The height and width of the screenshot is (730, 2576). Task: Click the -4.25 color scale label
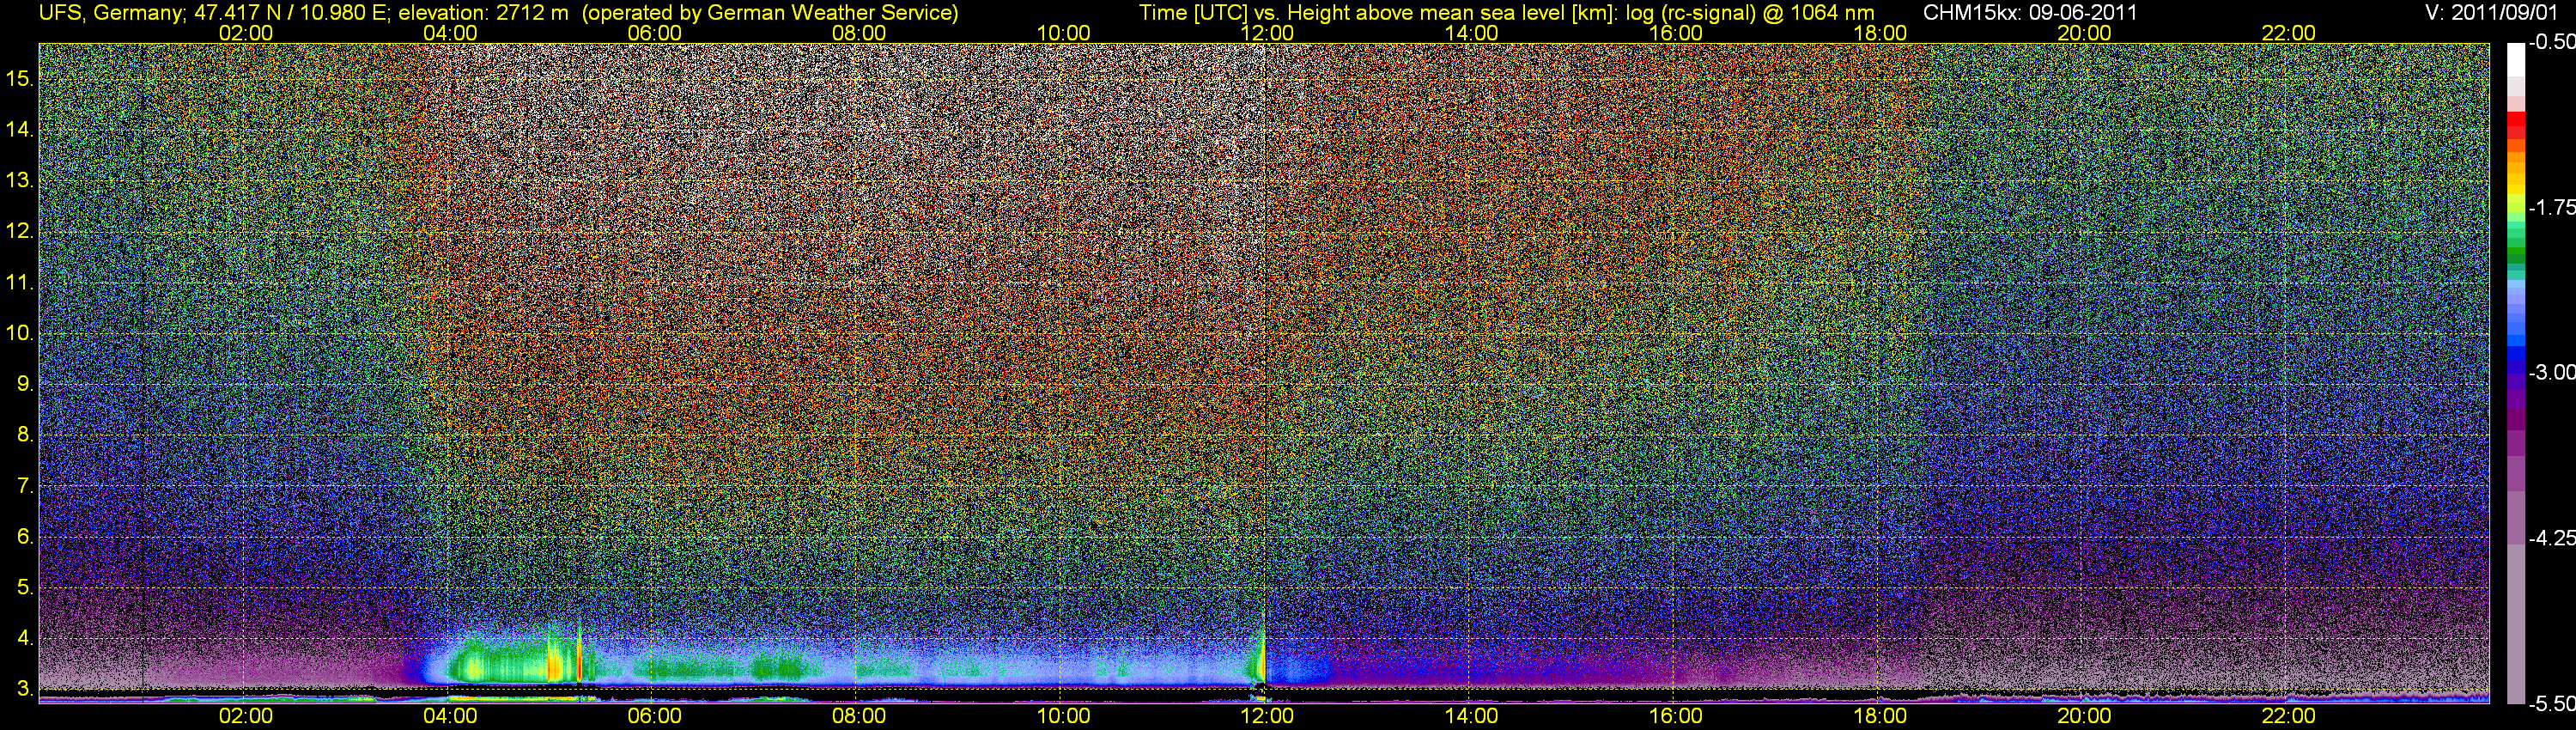point(2552,538)
